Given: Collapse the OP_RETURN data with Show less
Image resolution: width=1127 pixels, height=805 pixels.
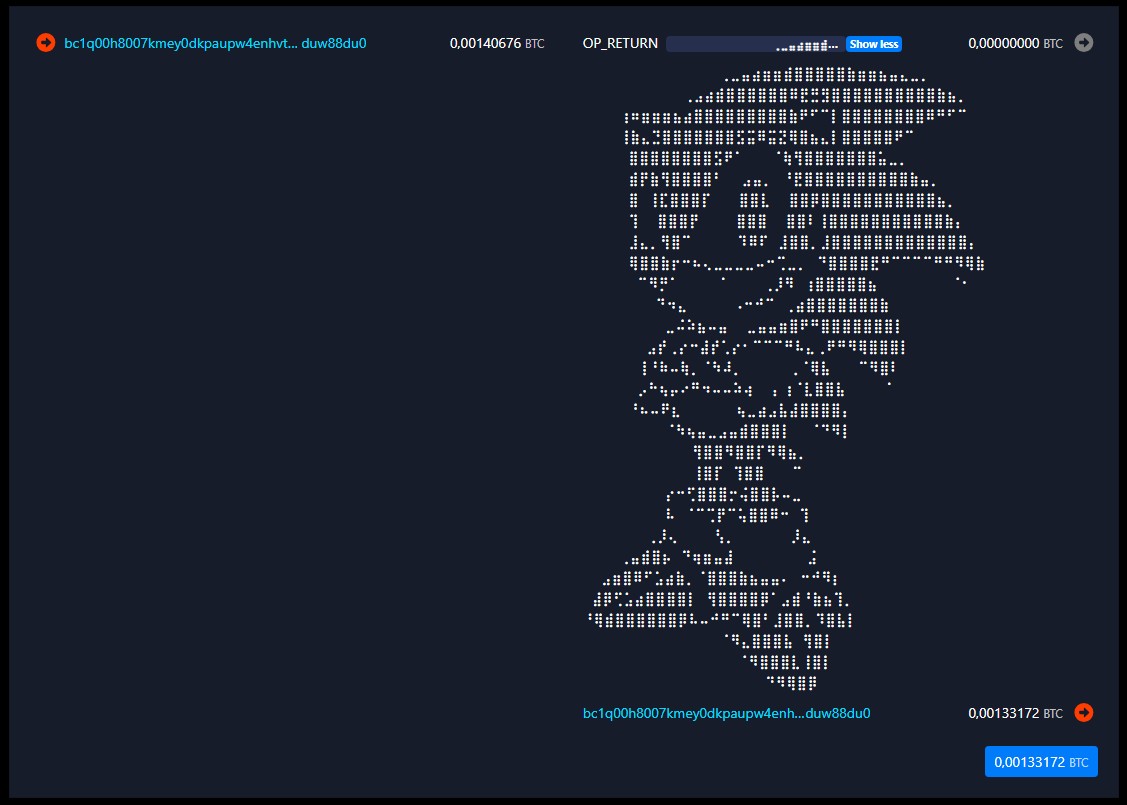Looking at the screenshot, I should [x=874, y=44].
